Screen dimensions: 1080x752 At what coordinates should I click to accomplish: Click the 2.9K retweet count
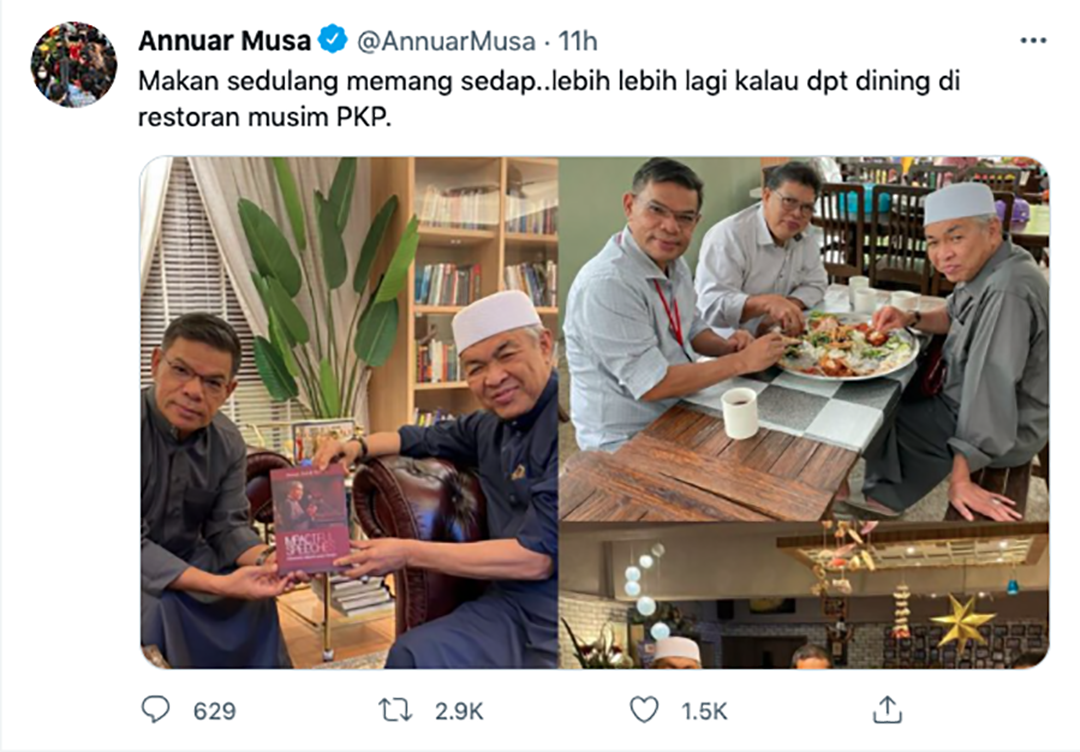point(459,711)
